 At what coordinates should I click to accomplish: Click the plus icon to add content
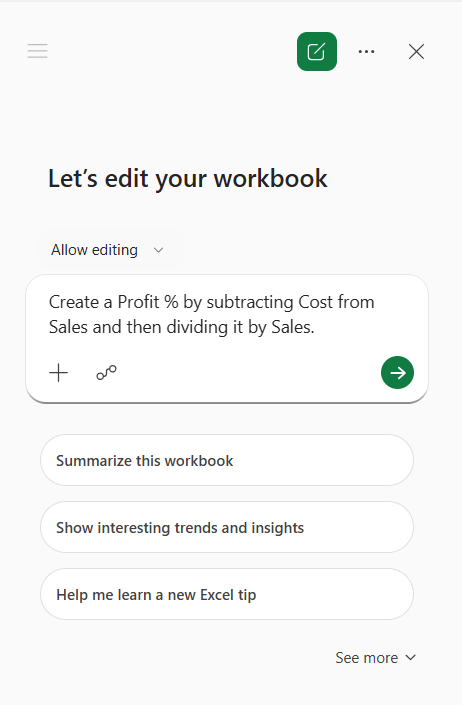click(x=58, y=373)
